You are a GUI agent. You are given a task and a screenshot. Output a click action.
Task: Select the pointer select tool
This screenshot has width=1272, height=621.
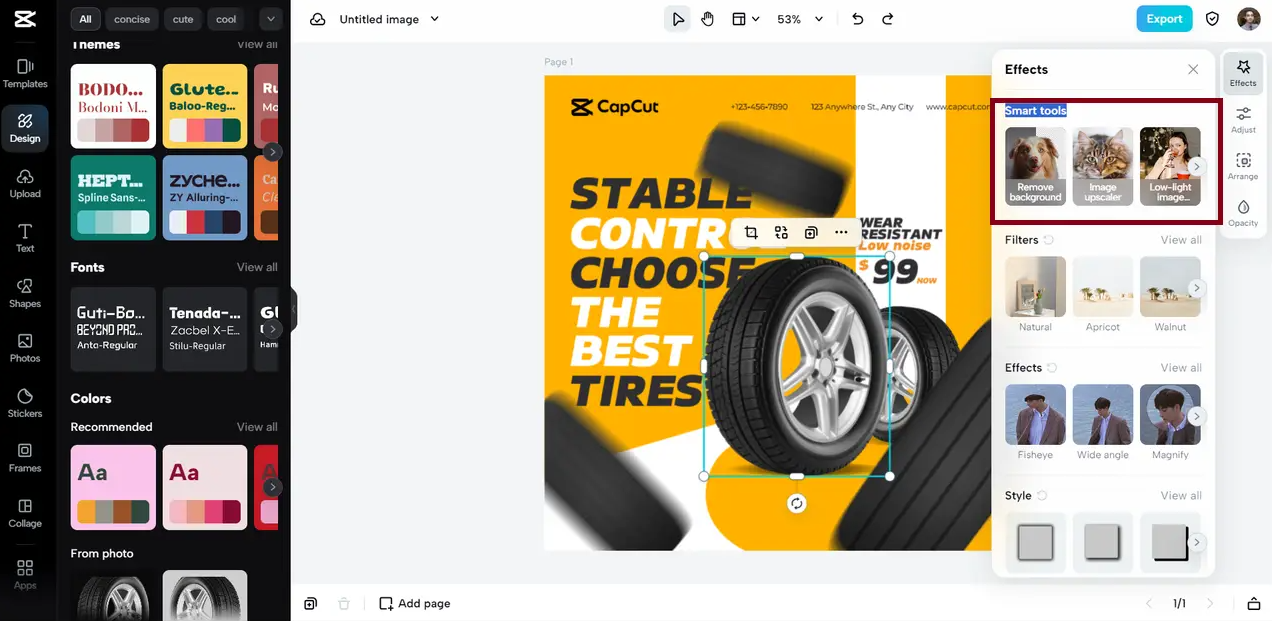tap(678, 19)
